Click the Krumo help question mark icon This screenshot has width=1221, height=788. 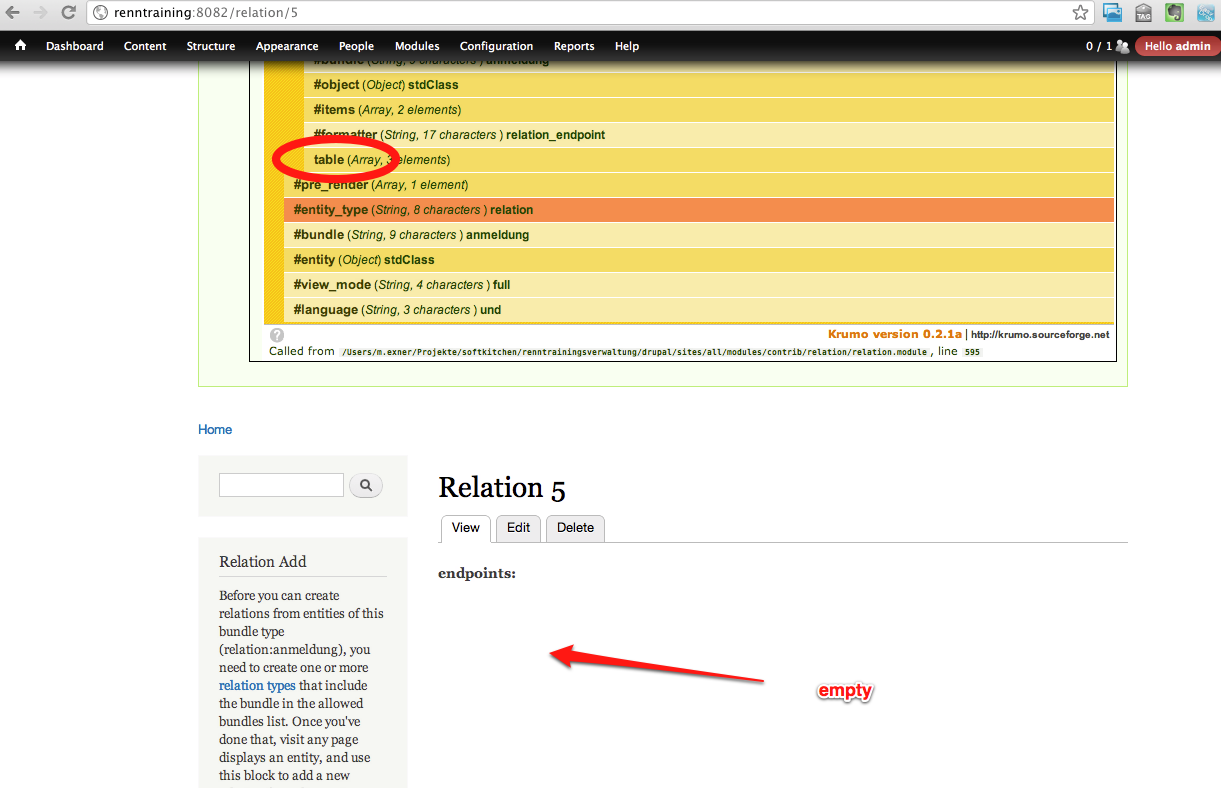tap(277, 335)
